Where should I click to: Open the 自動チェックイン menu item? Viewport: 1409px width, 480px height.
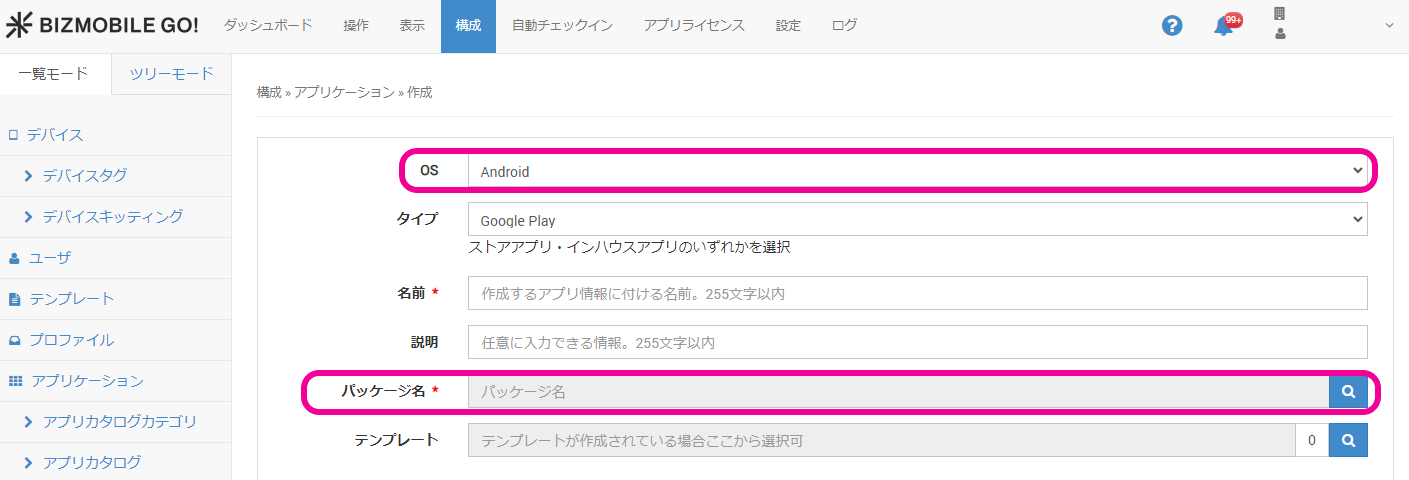point(562,26)
